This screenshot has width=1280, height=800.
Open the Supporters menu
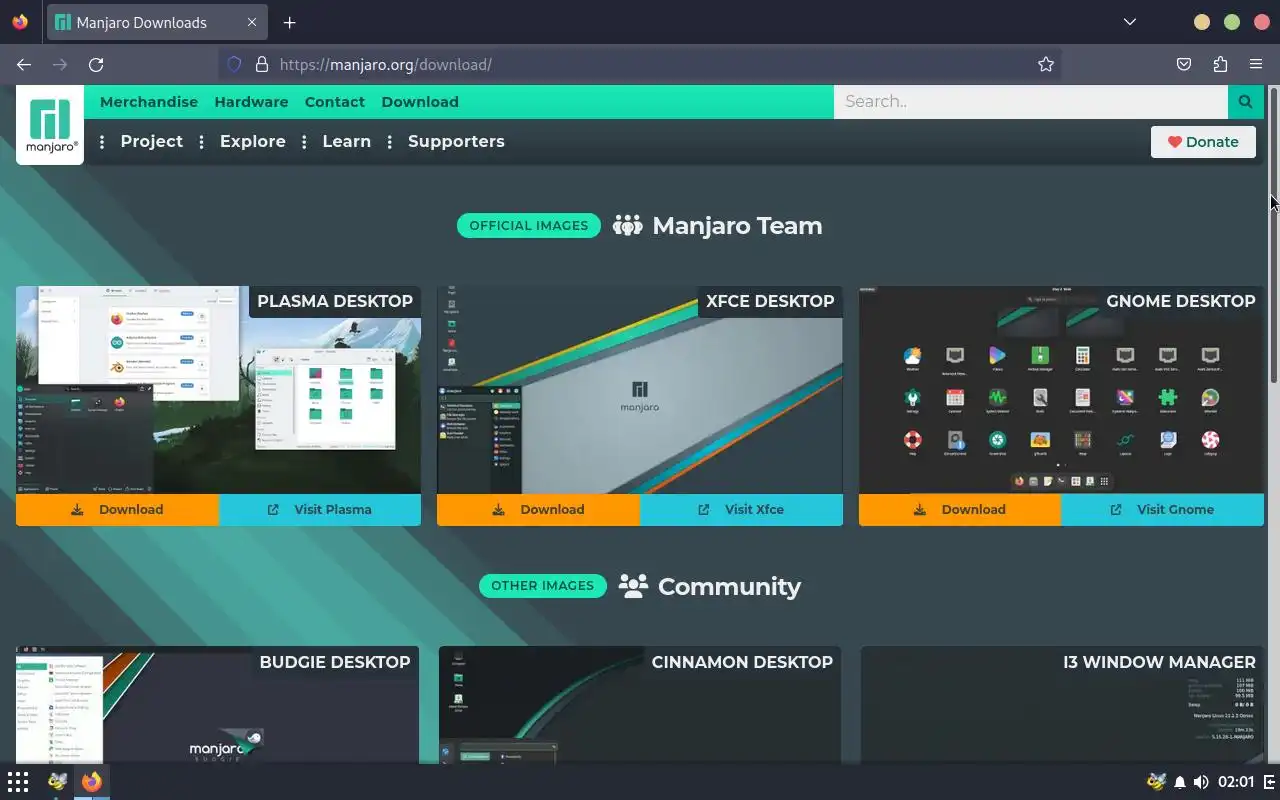[x=456, y=141]
